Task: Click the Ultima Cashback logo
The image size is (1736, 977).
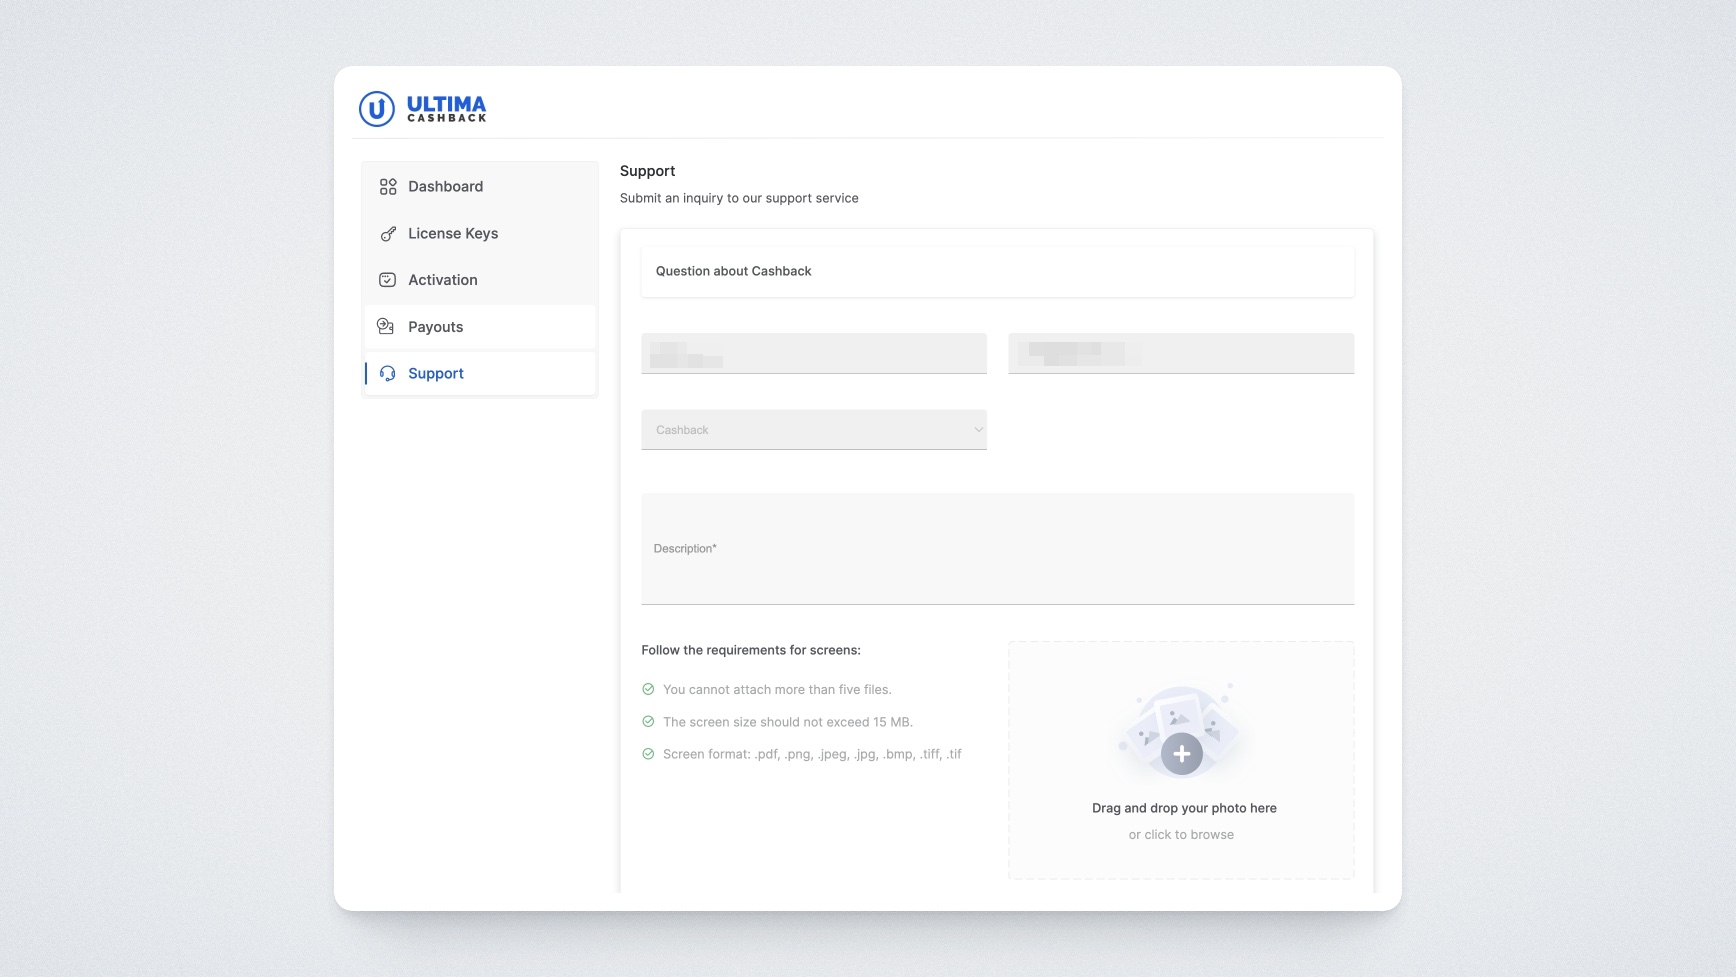Action: pyautogui.click(x=422, y=108)
